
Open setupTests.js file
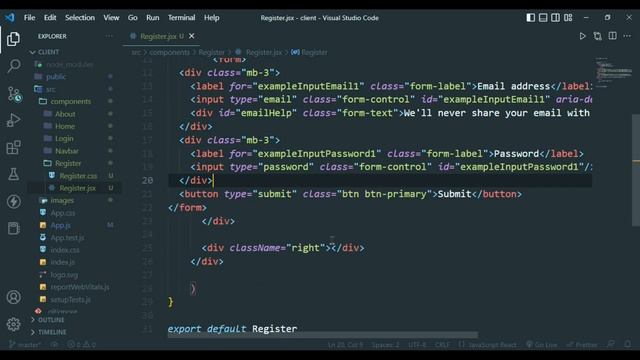[x=70, y=299]
